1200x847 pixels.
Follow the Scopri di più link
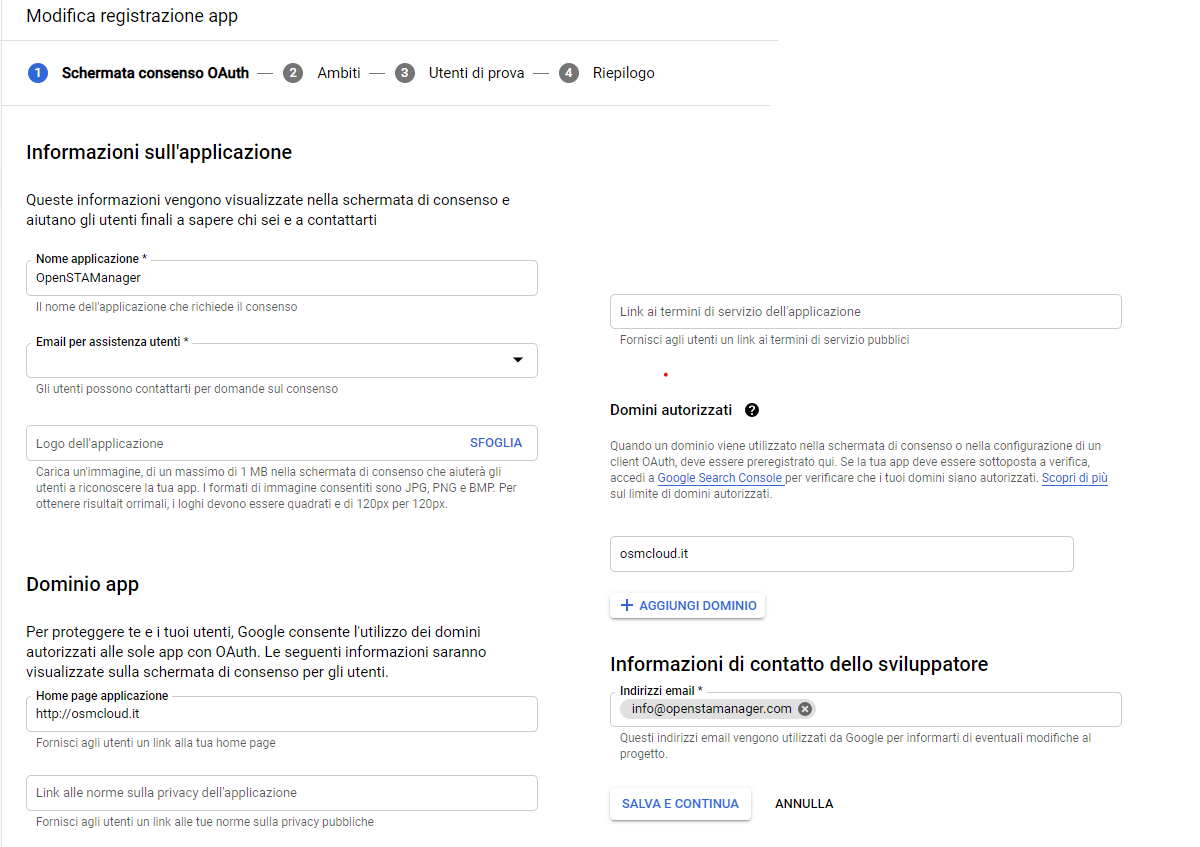tap(1074, 479)
